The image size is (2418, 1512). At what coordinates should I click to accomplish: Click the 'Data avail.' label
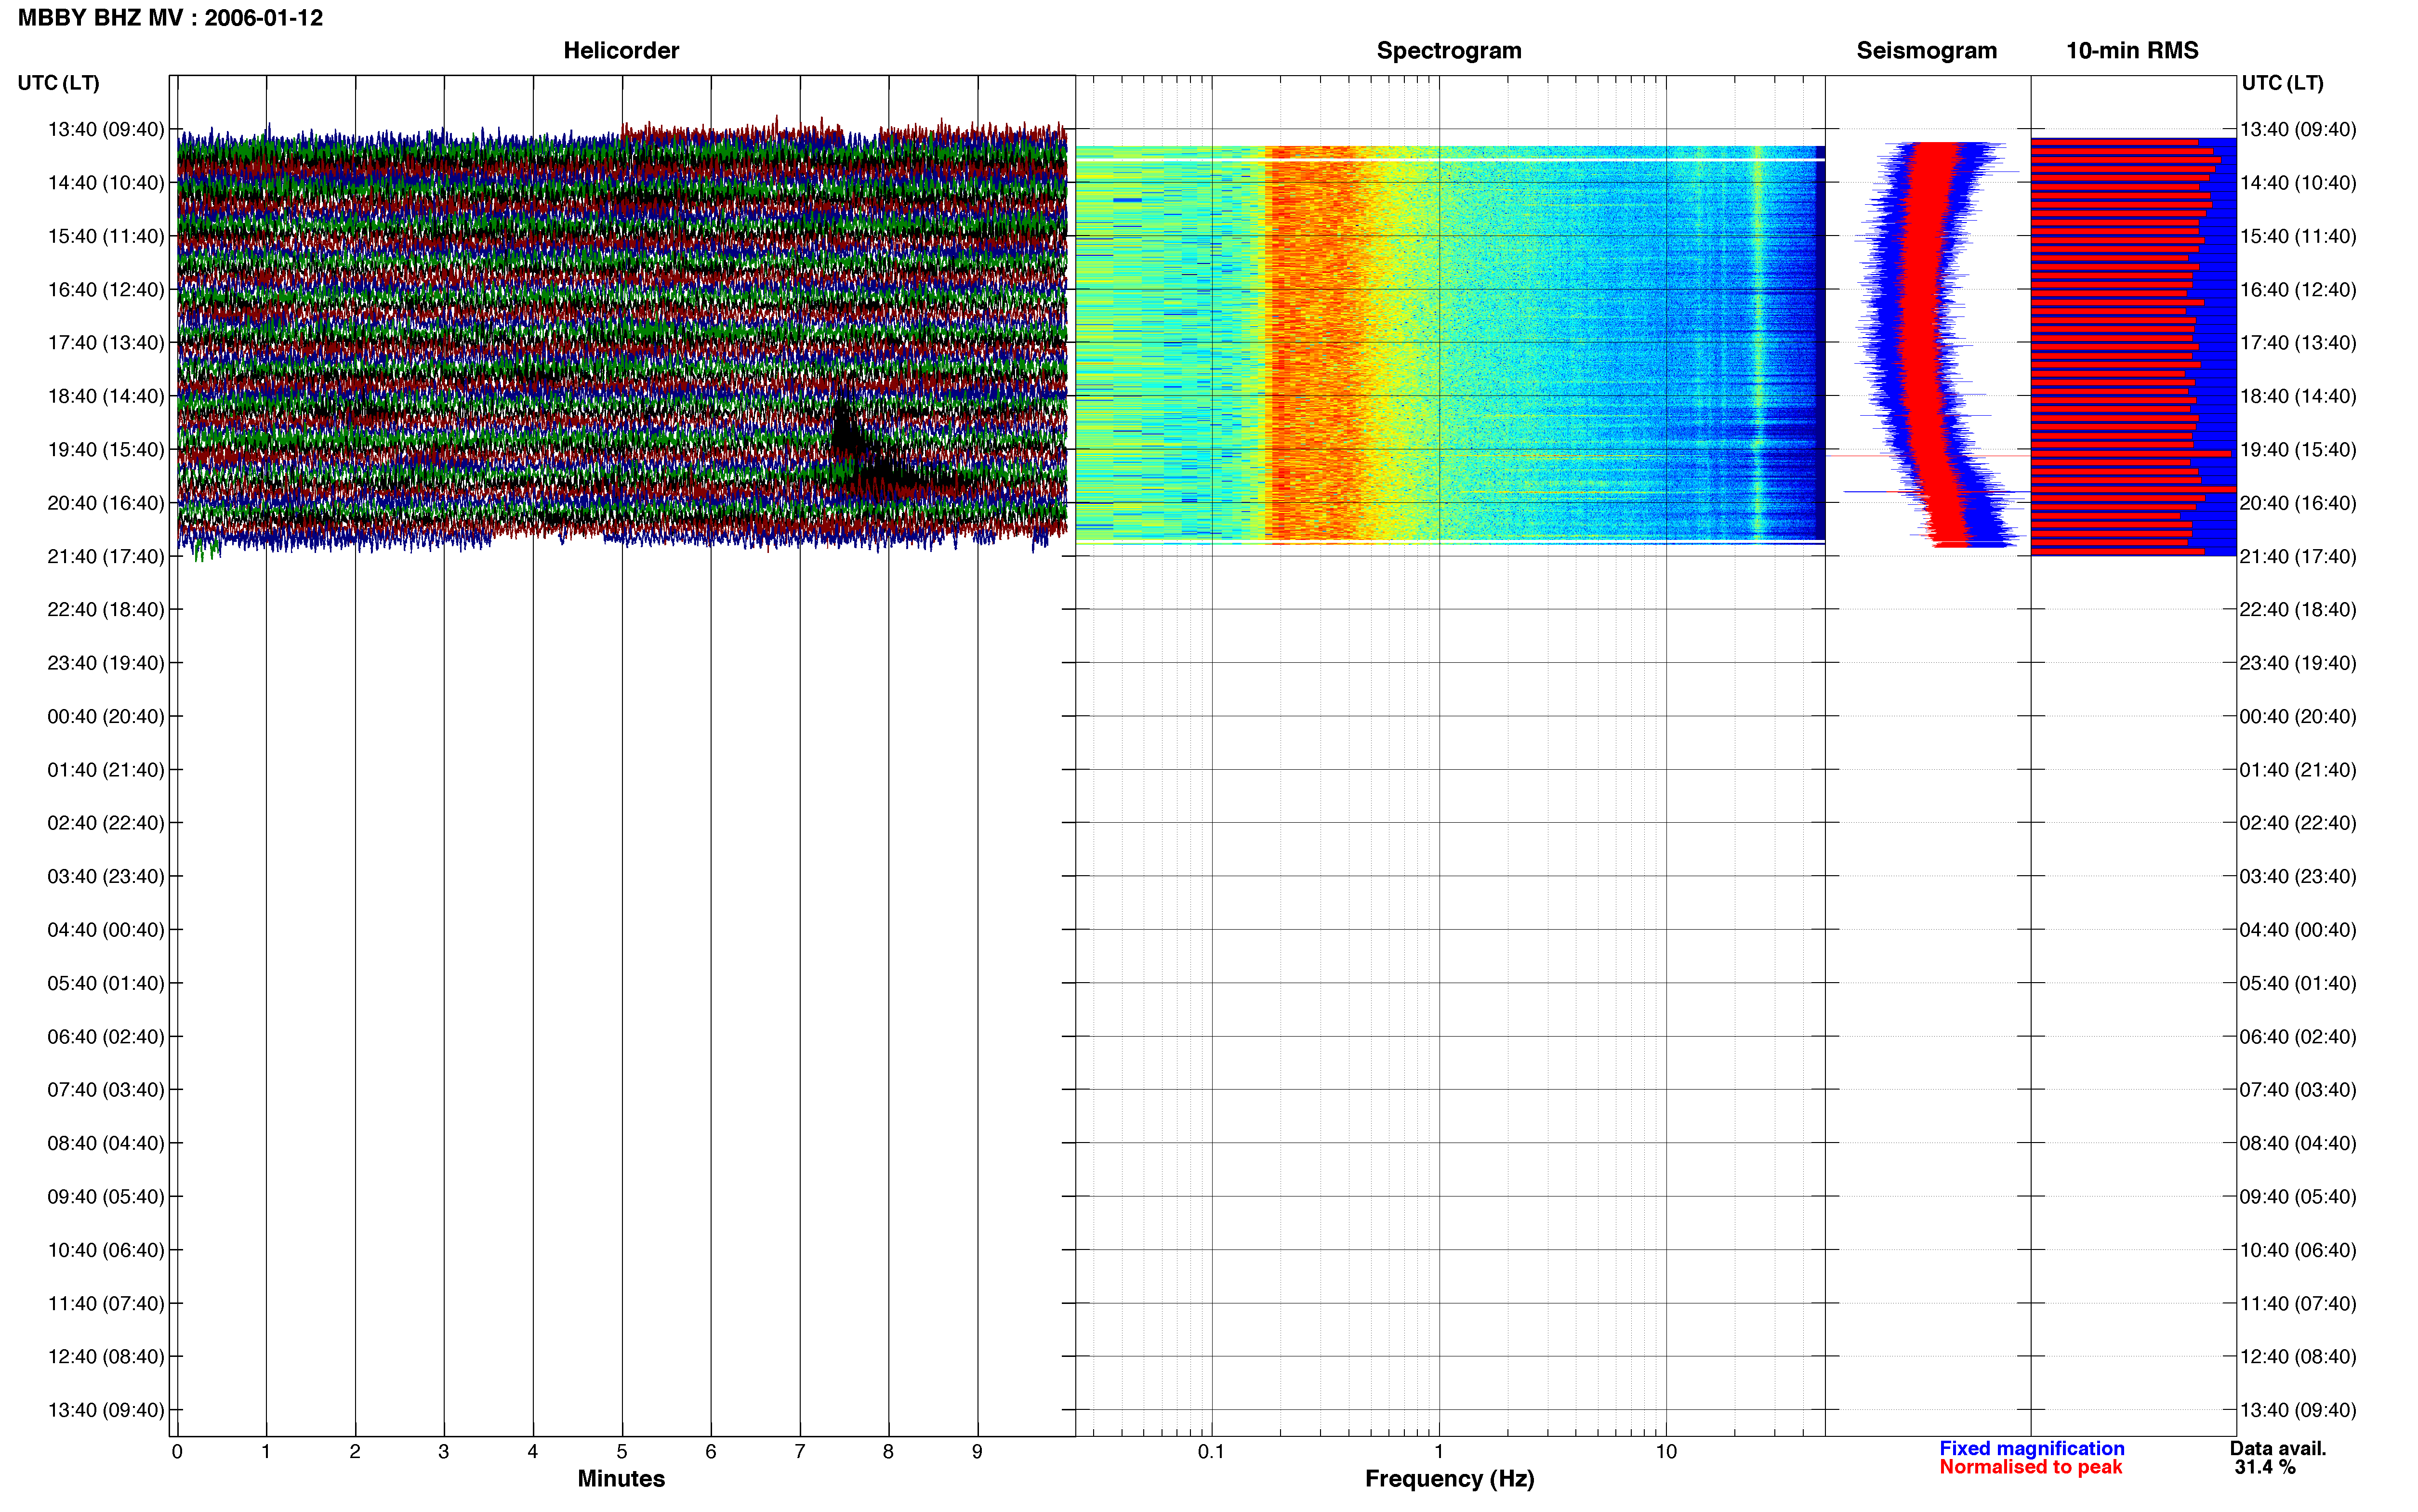(2278, 1449)
